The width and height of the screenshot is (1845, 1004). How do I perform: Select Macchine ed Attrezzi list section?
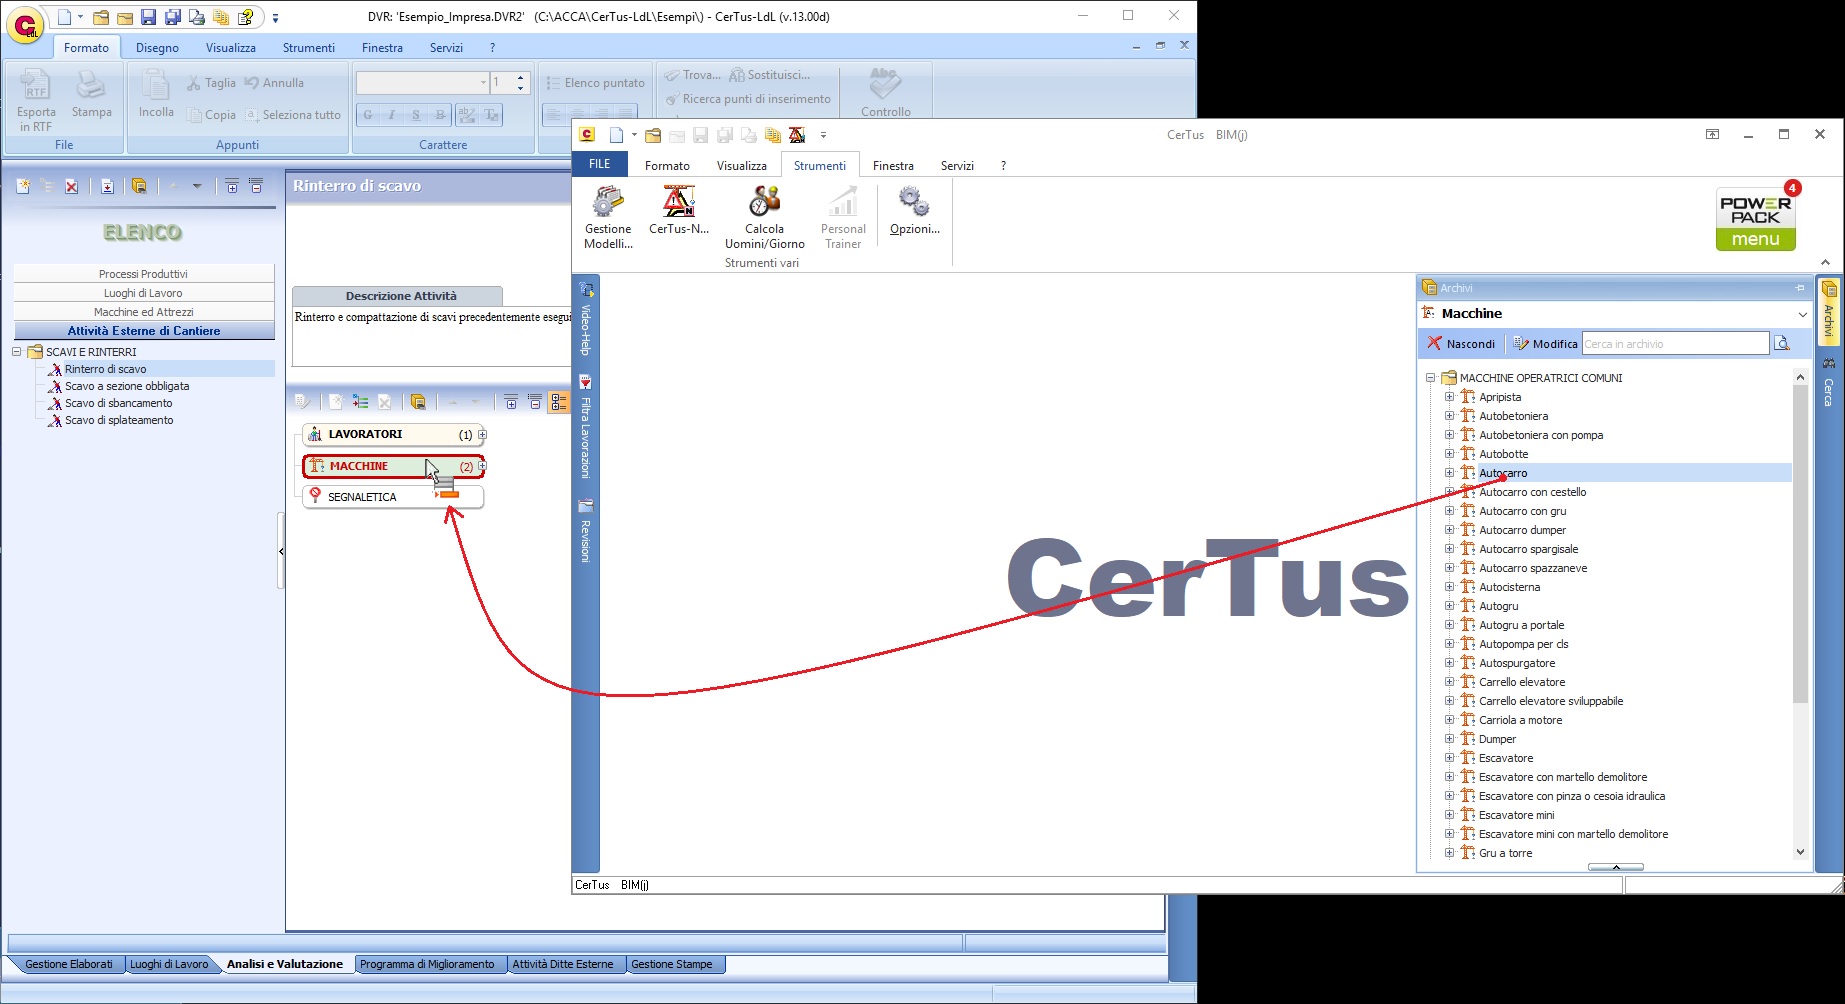pos(144,312)
